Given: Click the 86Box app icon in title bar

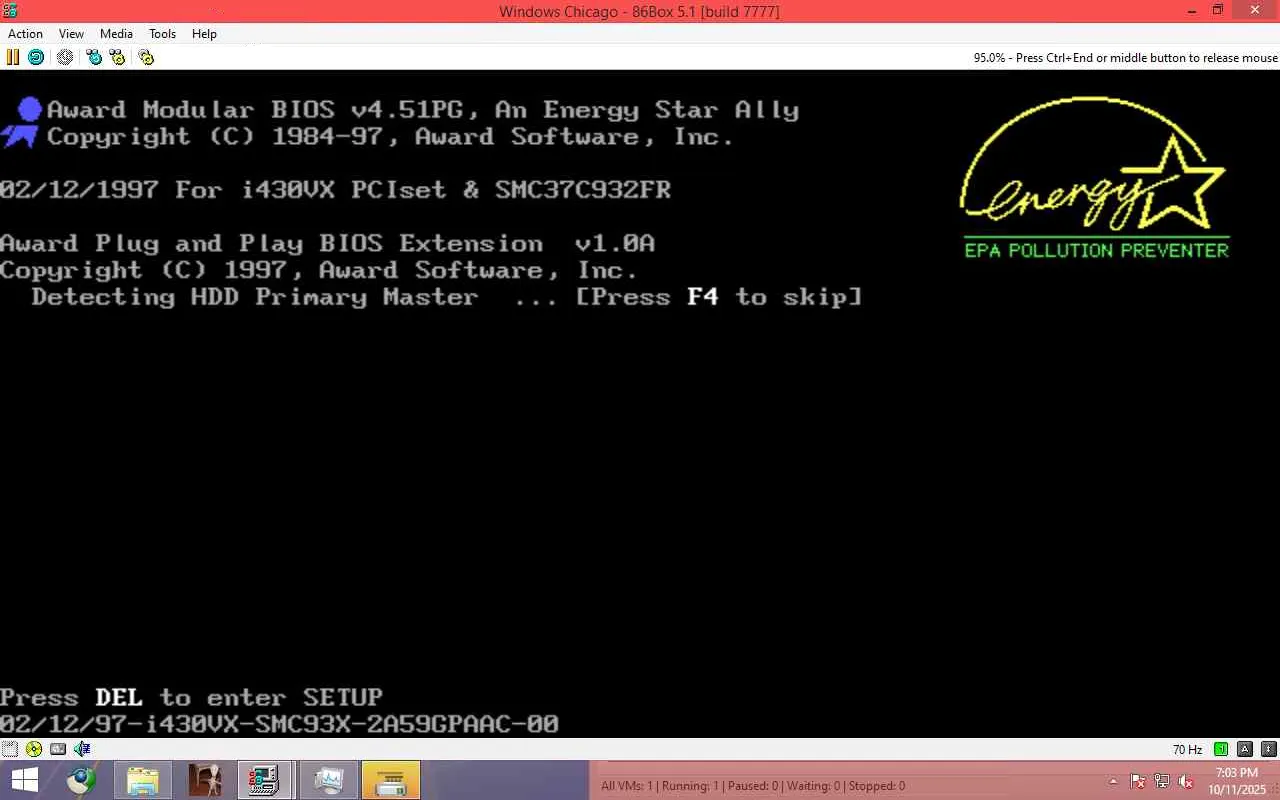Looking at the screenshot, I should 10,10.
